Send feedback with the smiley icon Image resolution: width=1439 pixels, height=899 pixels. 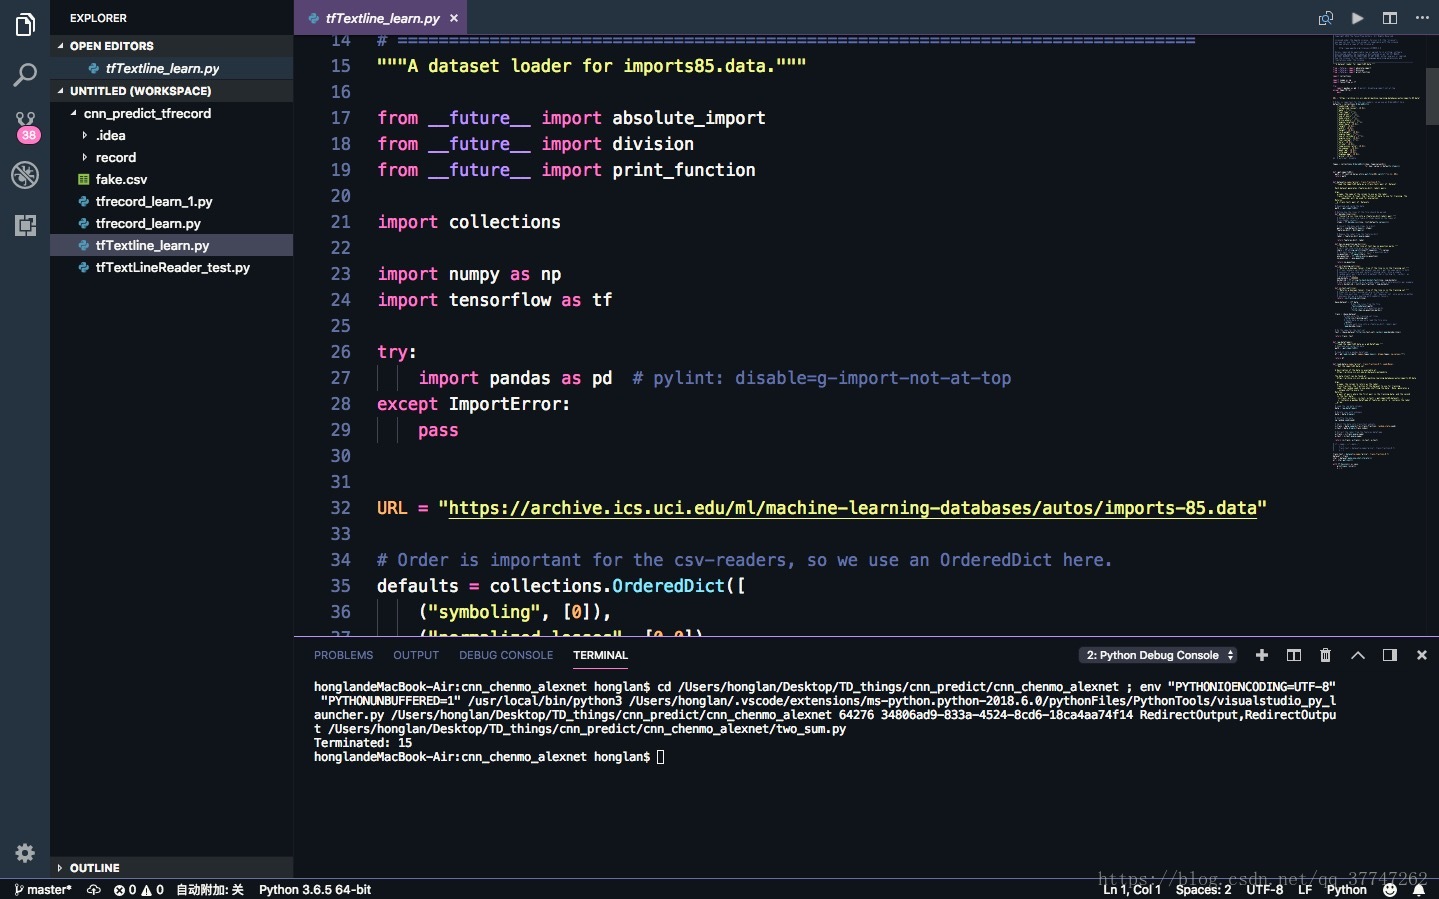(x=1390, y=890)
